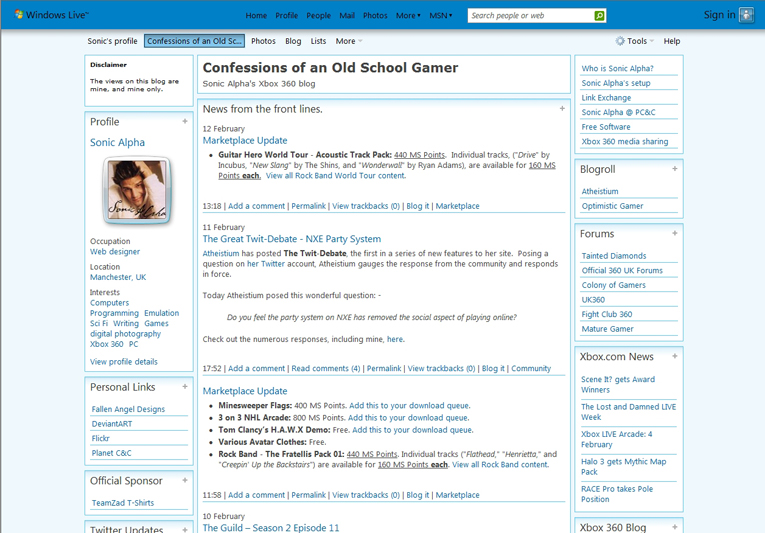Open Profile in the top navigation

(x=286, y=16)
